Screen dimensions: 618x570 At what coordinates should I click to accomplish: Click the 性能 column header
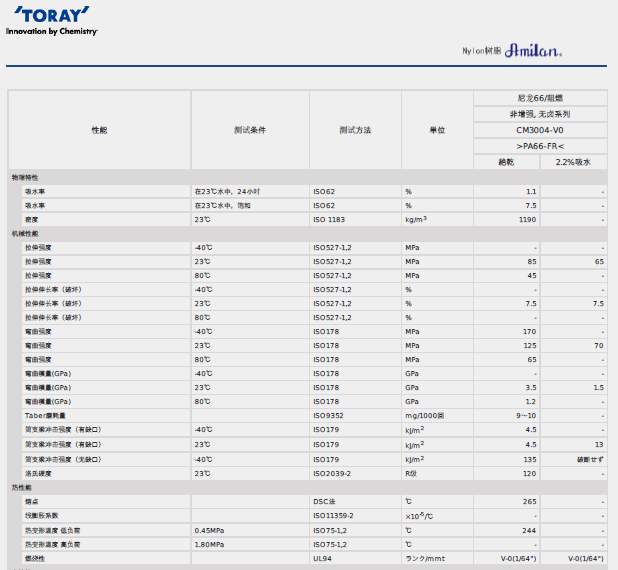[99, 130]
